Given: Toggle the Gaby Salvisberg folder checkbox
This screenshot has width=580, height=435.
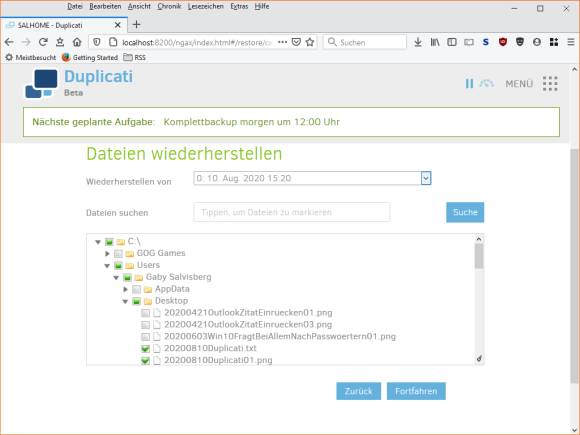Looking at the screenshot, I should [127, 277].
